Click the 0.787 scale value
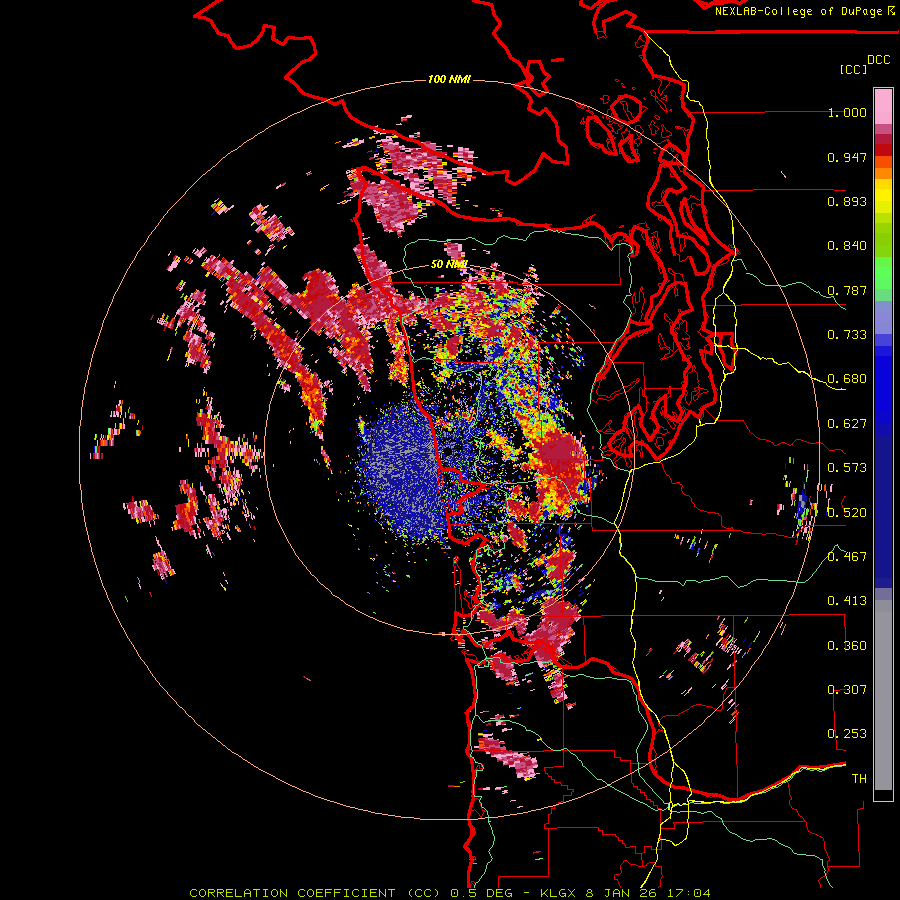Viewport: 900px width, 900px height. pyautogui.click(x=847, y=290)
